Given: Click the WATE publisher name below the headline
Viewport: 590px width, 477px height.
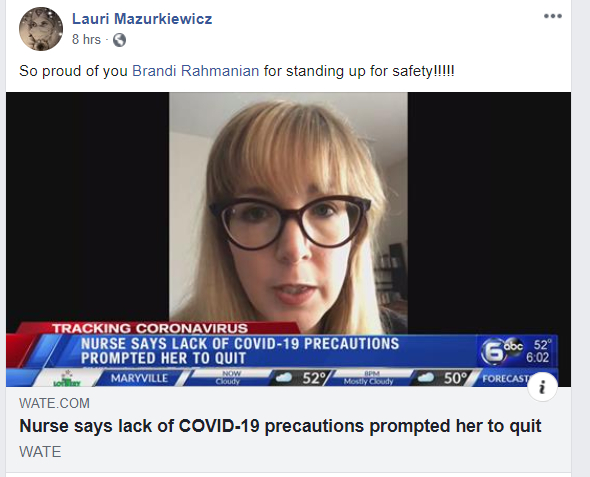Looking at the screenshot, I should [40, 451].
